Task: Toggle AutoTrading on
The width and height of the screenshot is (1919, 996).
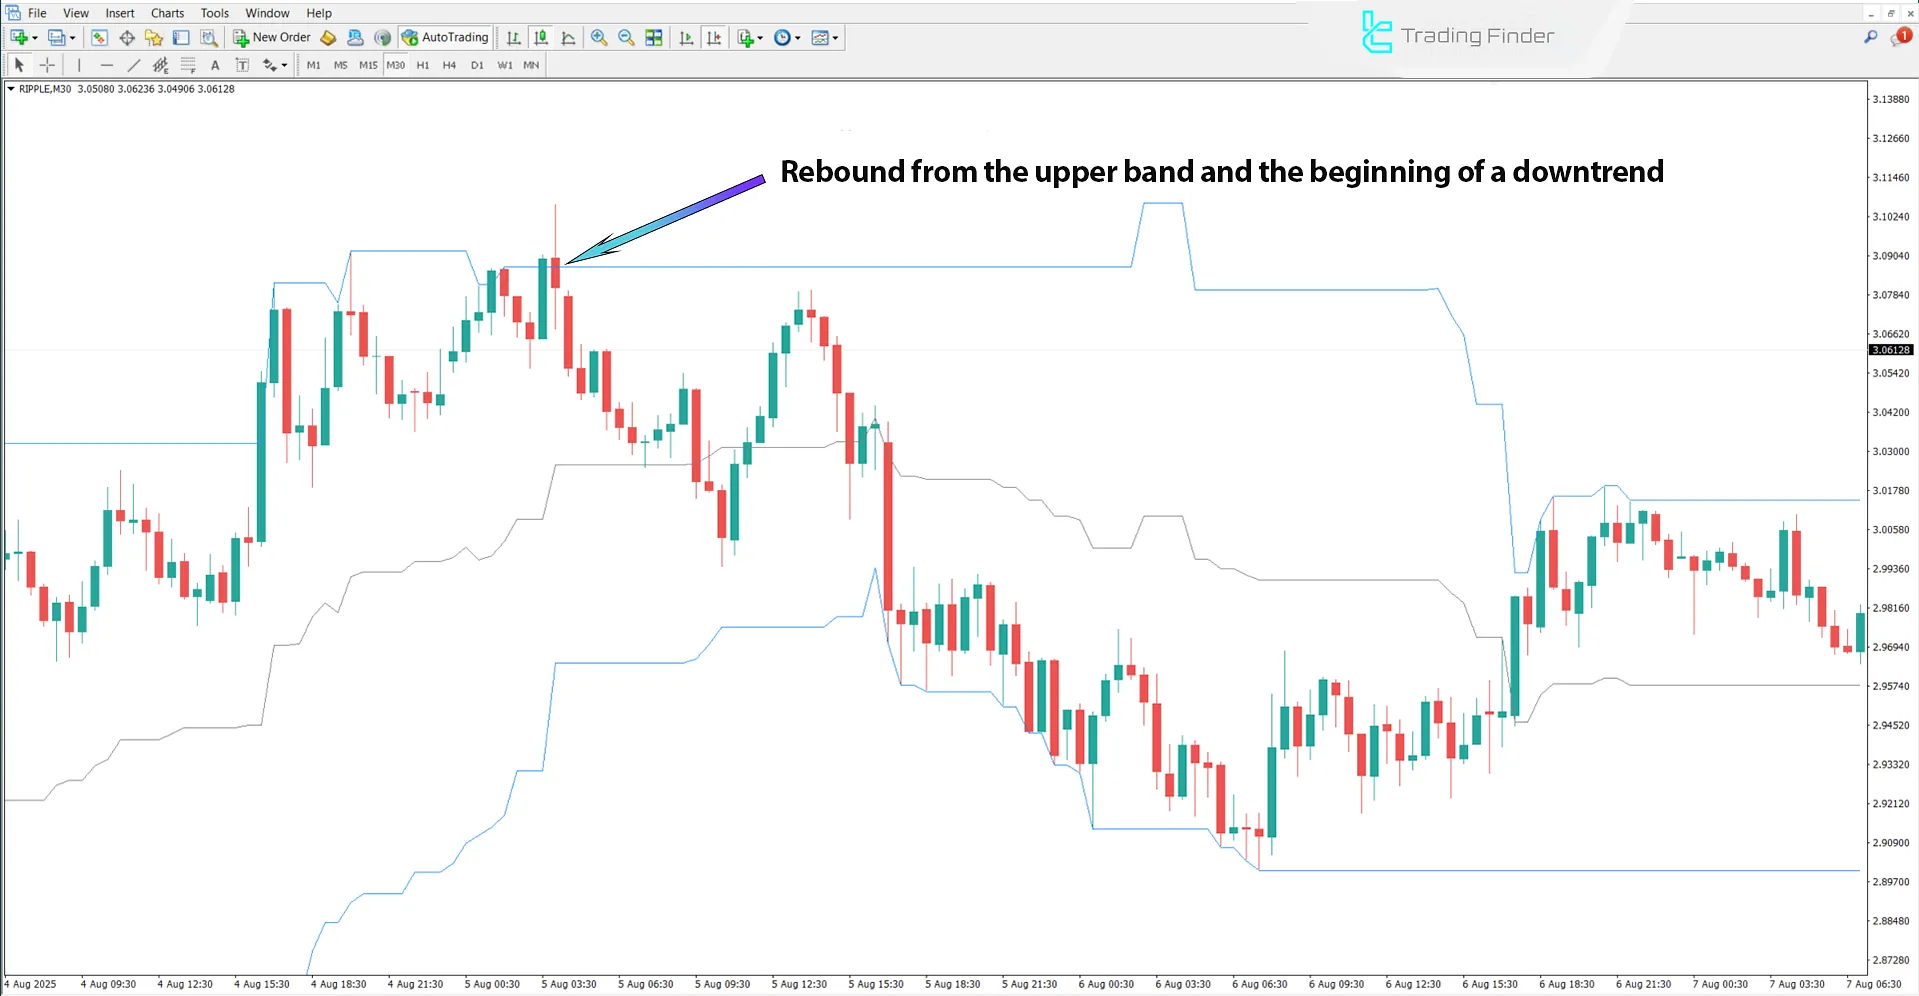Action: pos(445,37)
